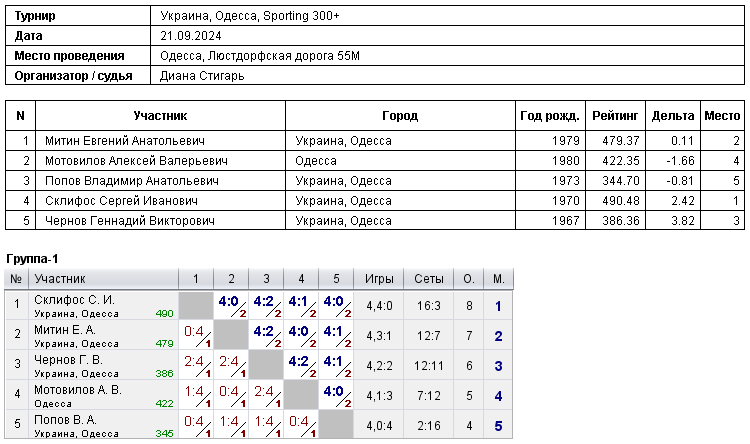Click green rating 422 beside Мотовилов
The image size is (750, 444).
[164, 404]
